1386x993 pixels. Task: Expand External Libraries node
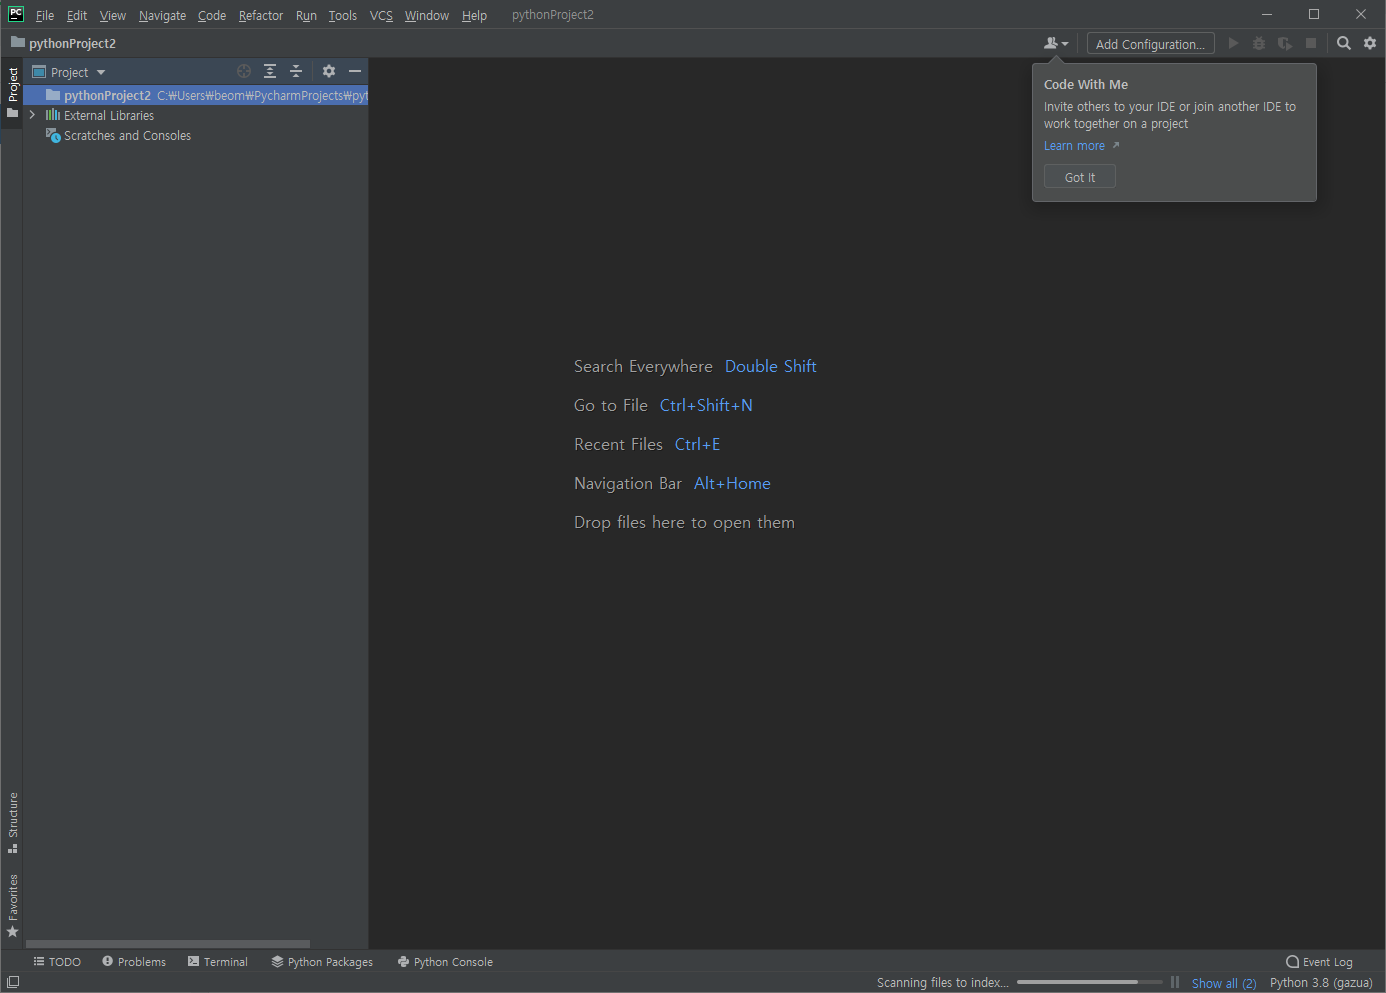[x=33, y=115]
